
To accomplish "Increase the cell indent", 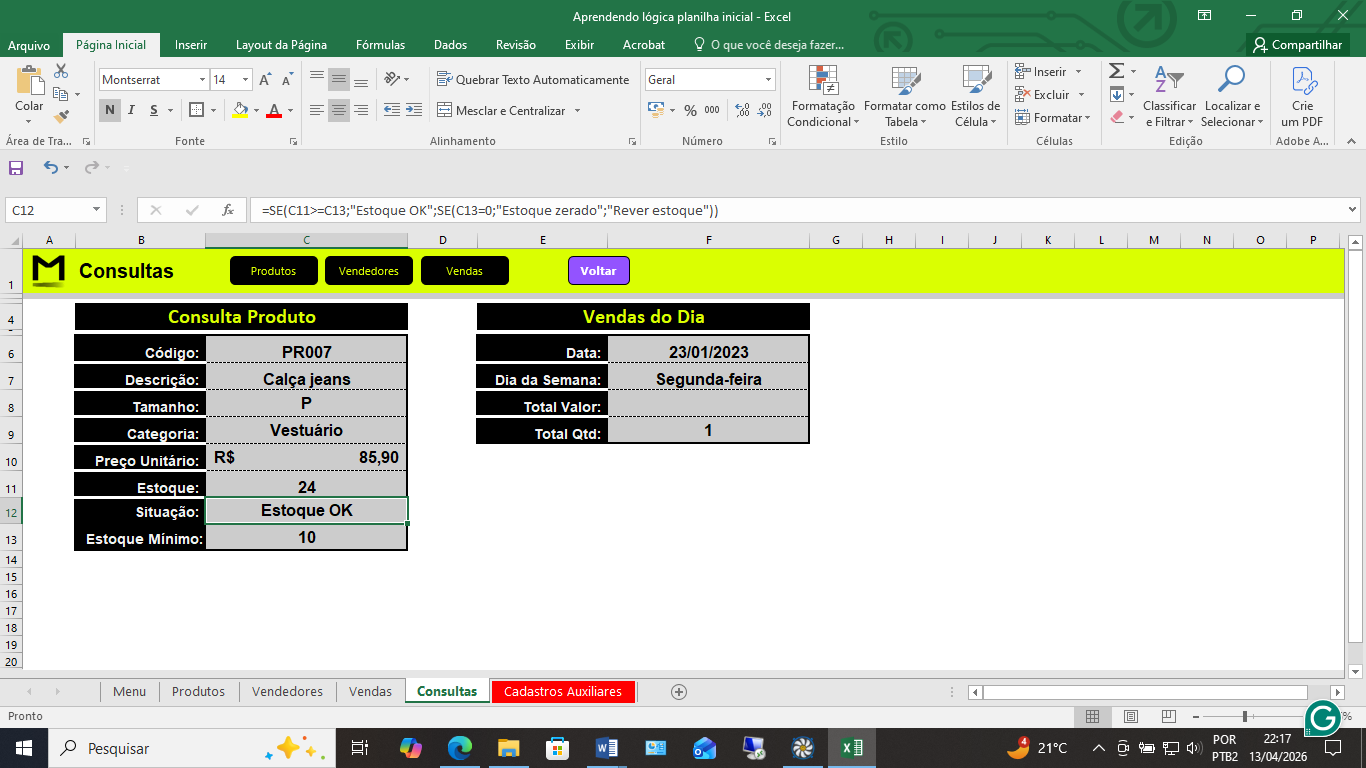I will click(415, 110).
